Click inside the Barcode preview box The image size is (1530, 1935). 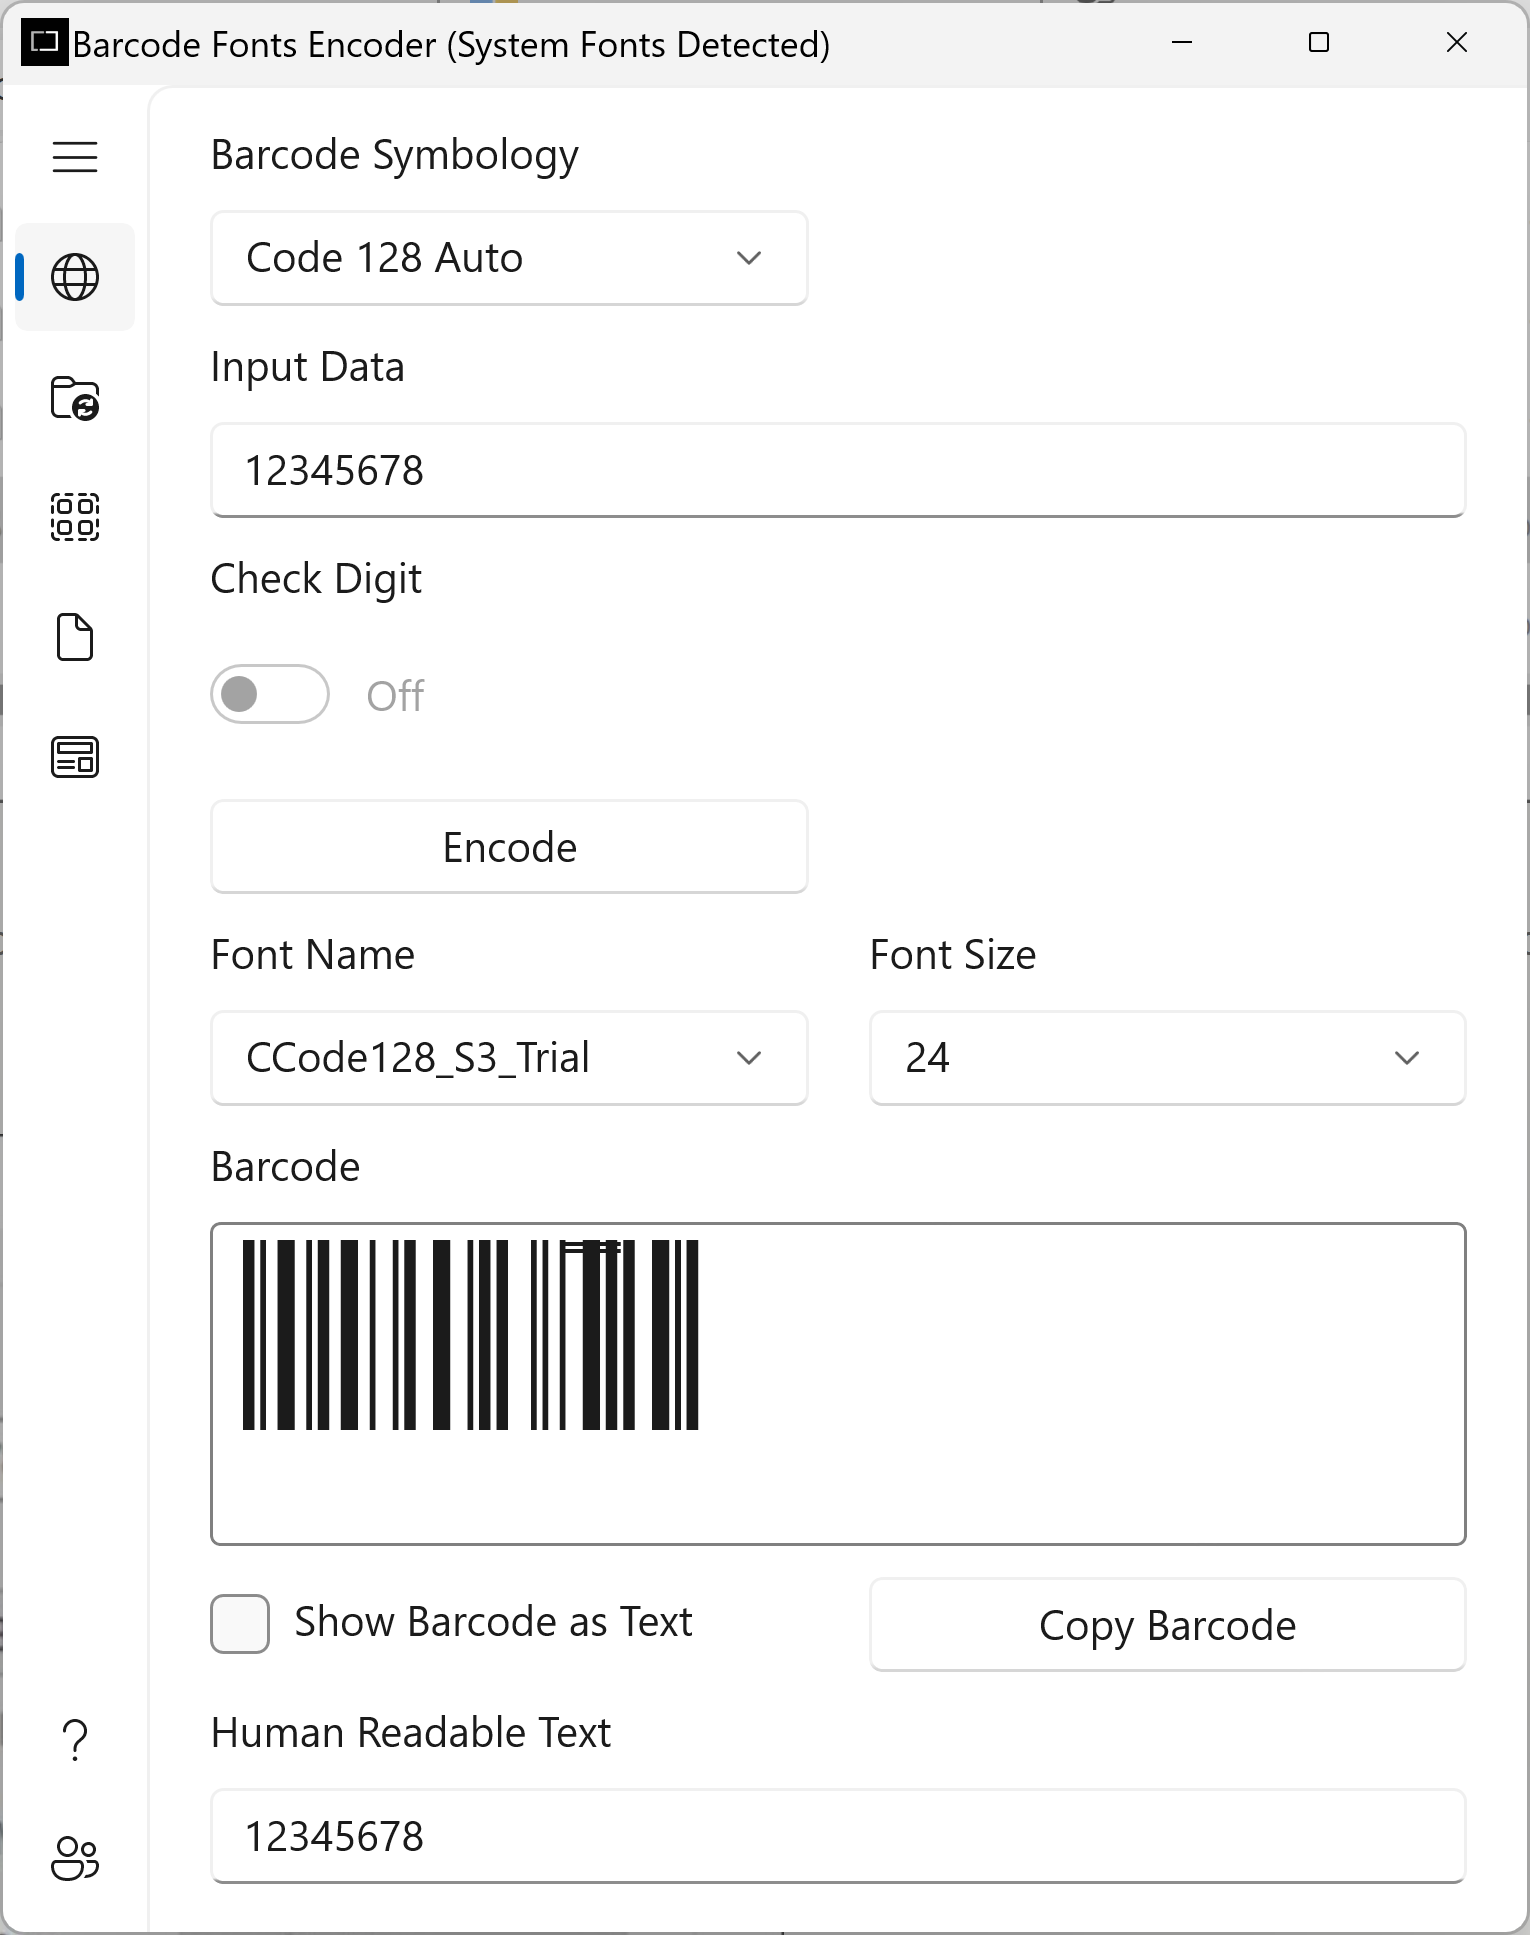pyautogui.click(x=838, y=1384)
